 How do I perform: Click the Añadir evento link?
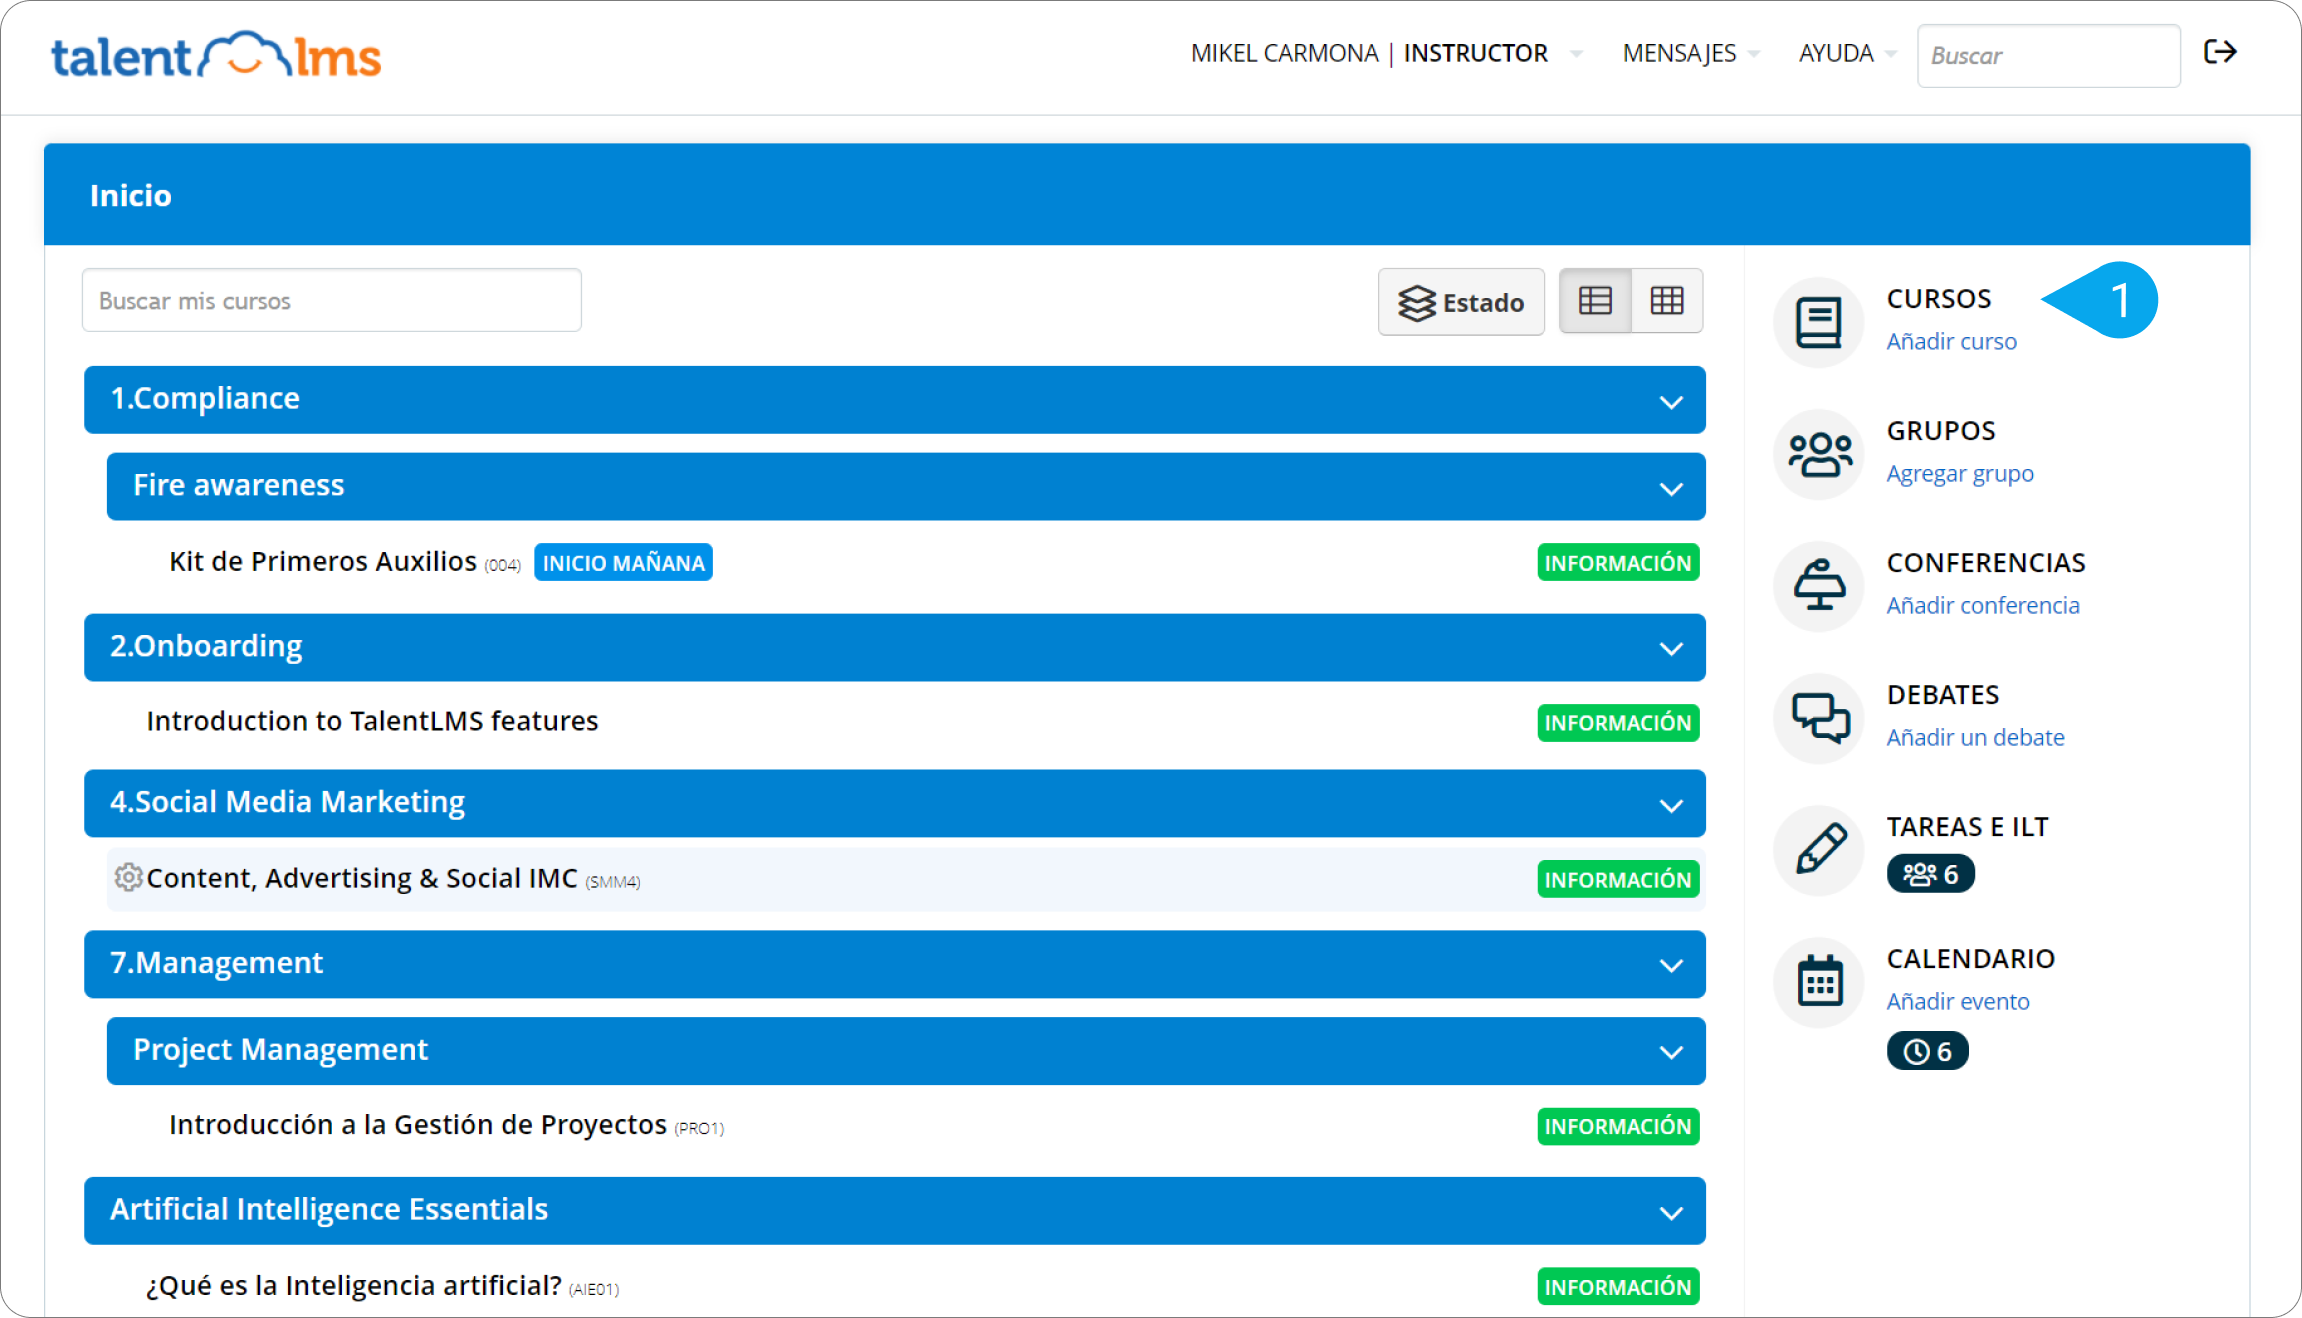pyautogui.click(x=1958, y=1002)
